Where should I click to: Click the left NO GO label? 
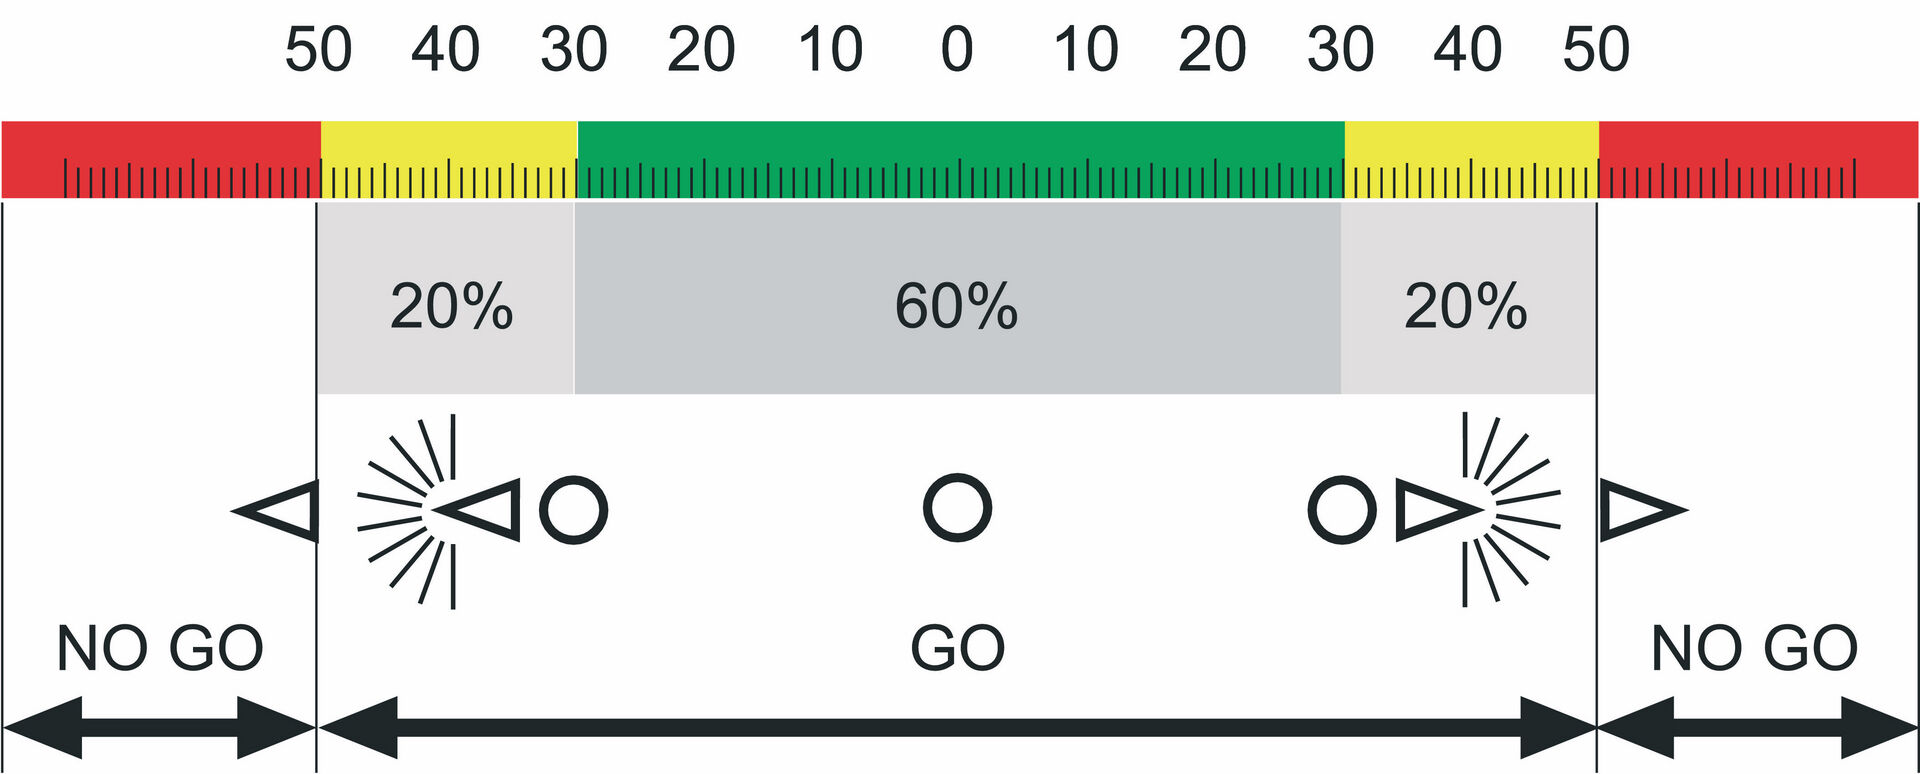point(160,648)
